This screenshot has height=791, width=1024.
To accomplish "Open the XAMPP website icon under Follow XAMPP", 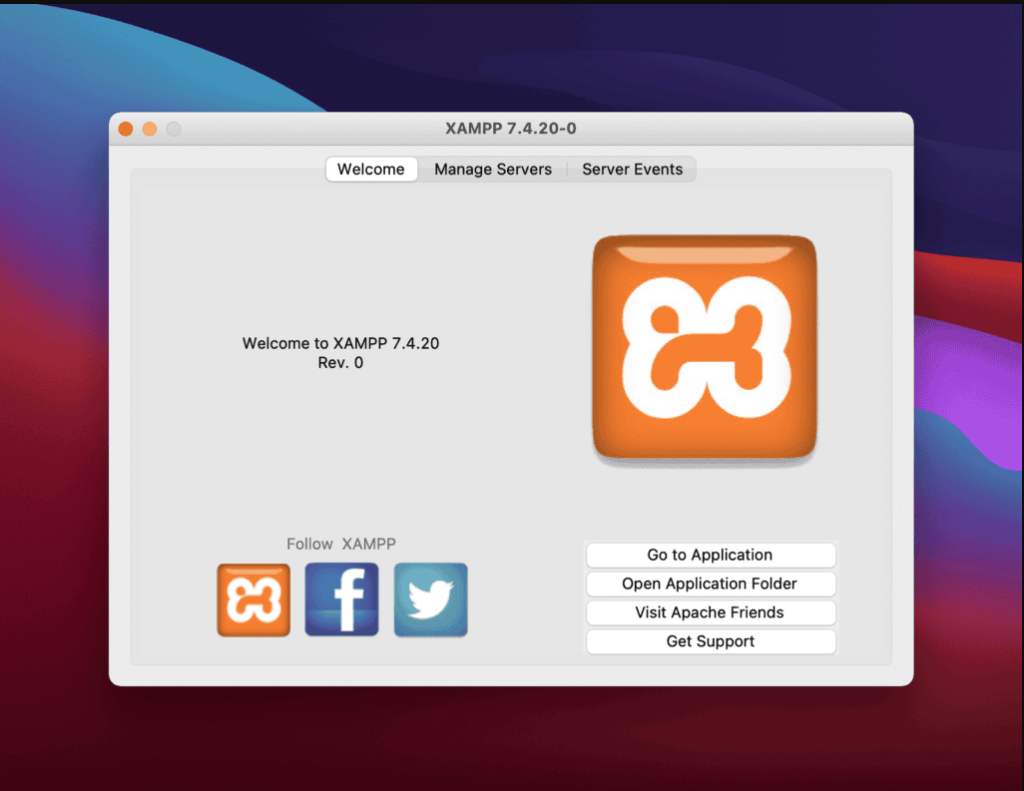I will tap(253, 600).
